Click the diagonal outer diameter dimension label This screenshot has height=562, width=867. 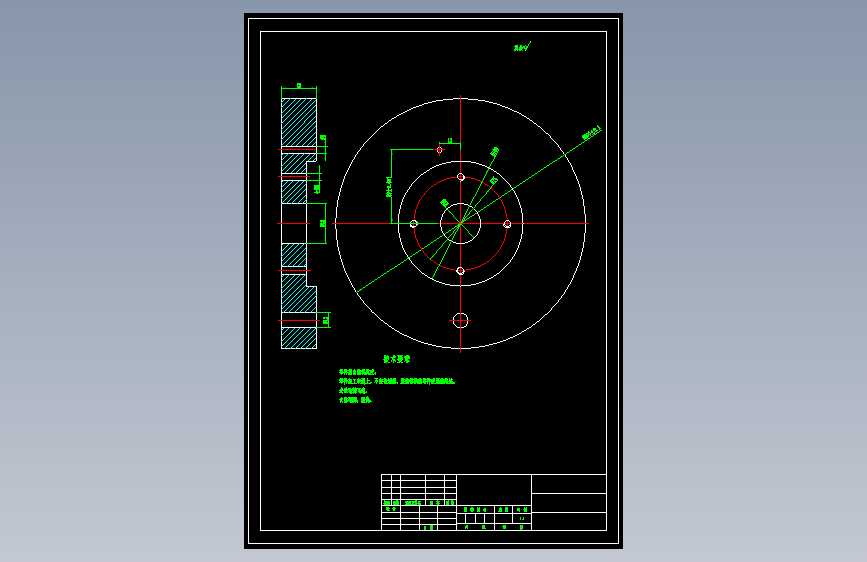coord(591,133)
